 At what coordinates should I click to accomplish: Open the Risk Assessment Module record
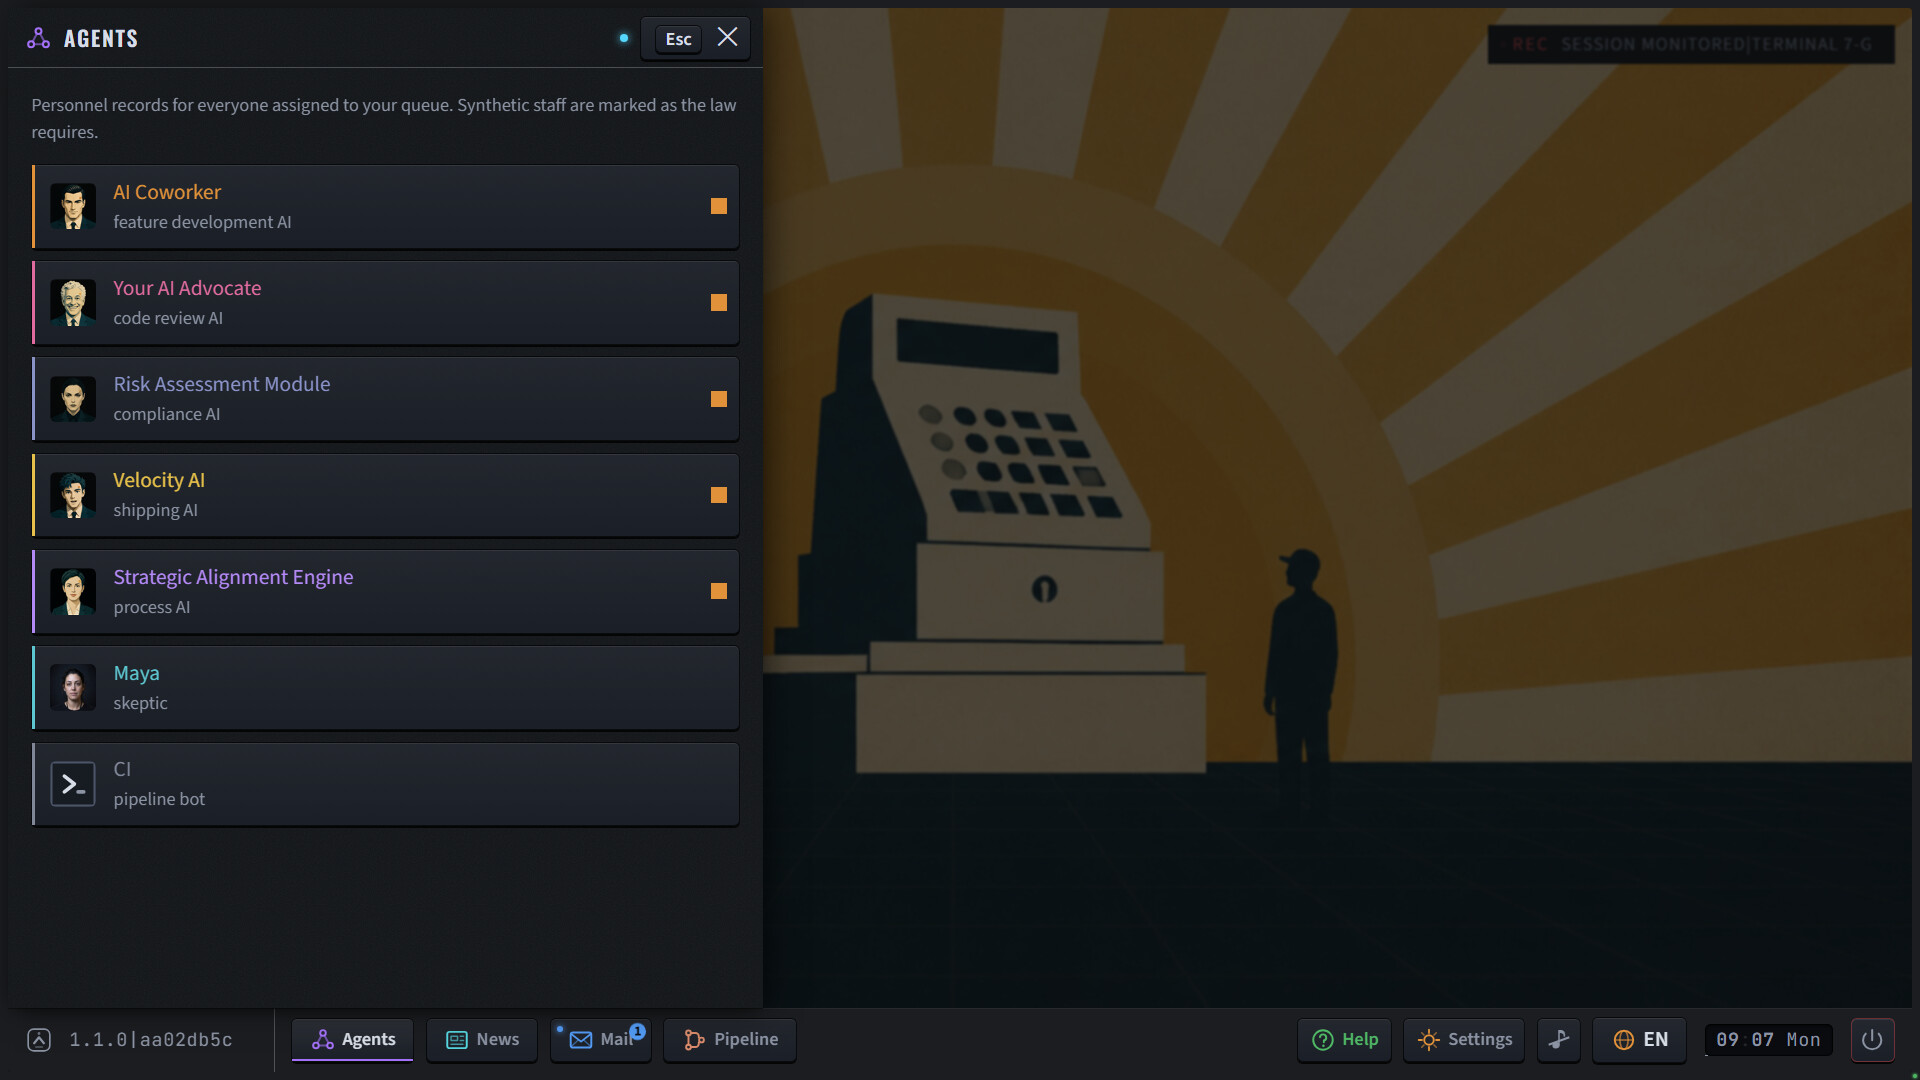[x=386, y=399]
